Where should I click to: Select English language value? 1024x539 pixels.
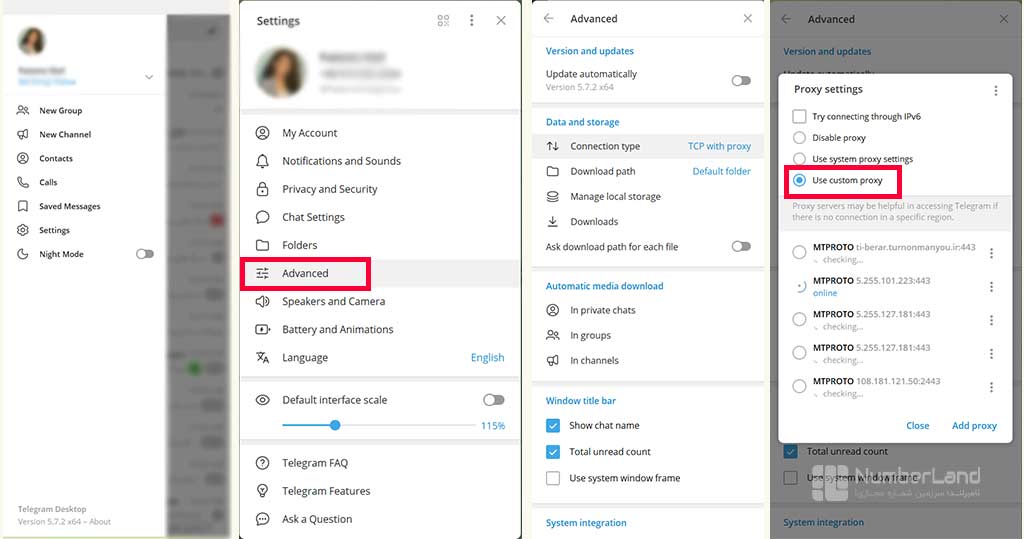point(487,357)
